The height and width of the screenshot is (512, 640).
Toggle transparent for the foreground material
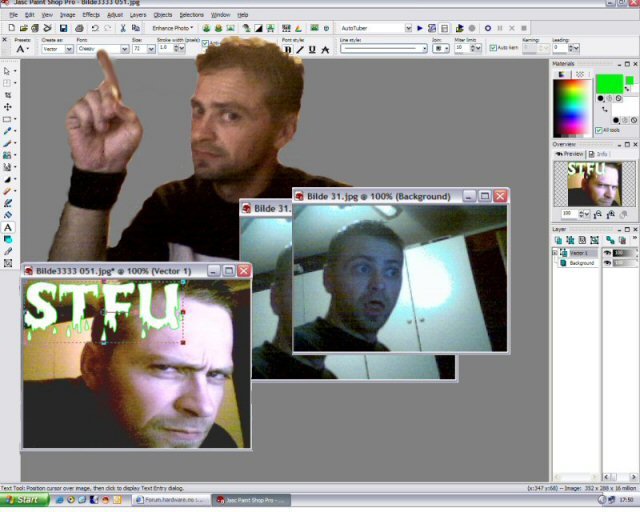[619, 98]
